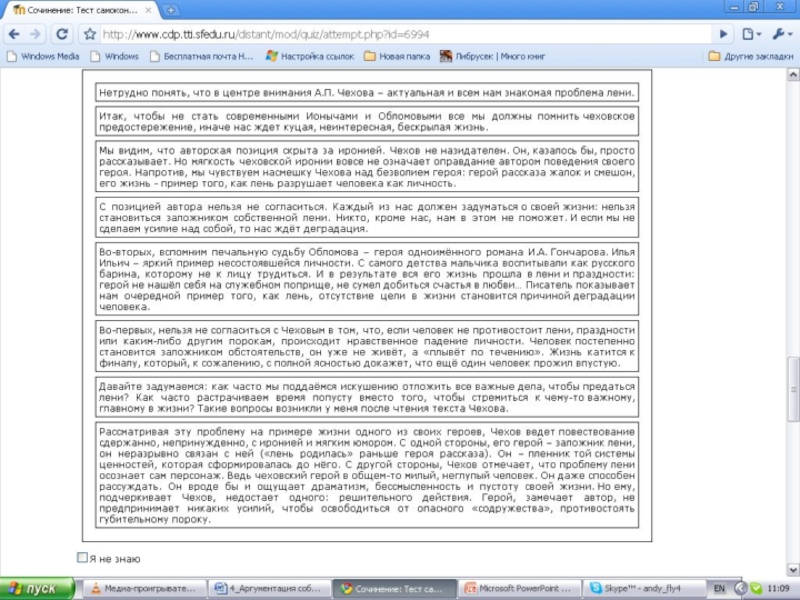Viewport: 800px width, 600px height.
Task: Open the Windows Media bookmark
Action: click(43, 56)
